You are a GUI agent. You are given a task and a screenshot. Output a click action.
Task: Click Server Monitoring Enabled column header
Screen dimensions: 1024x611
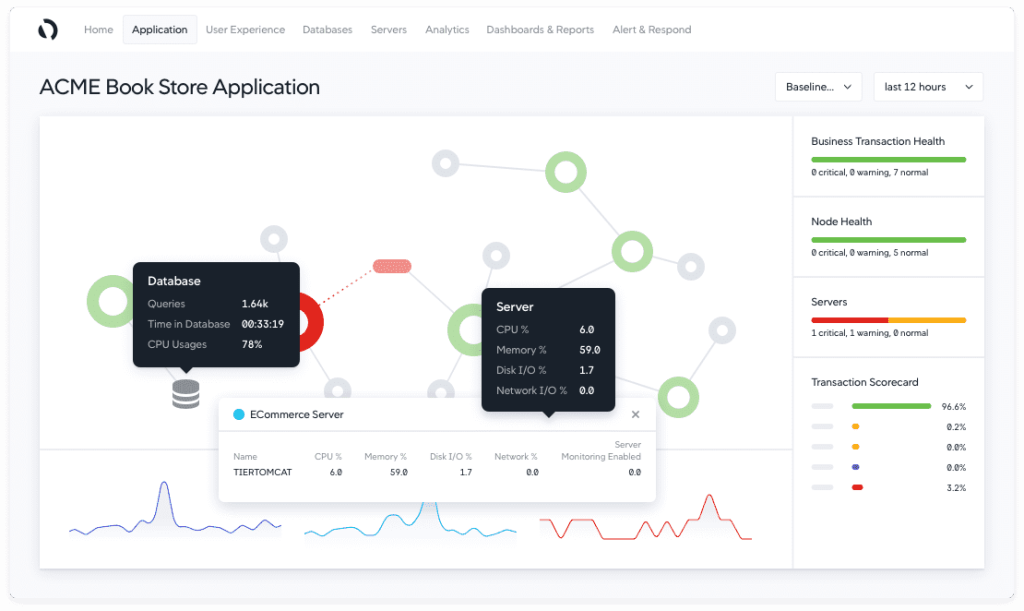pos(601,450)
